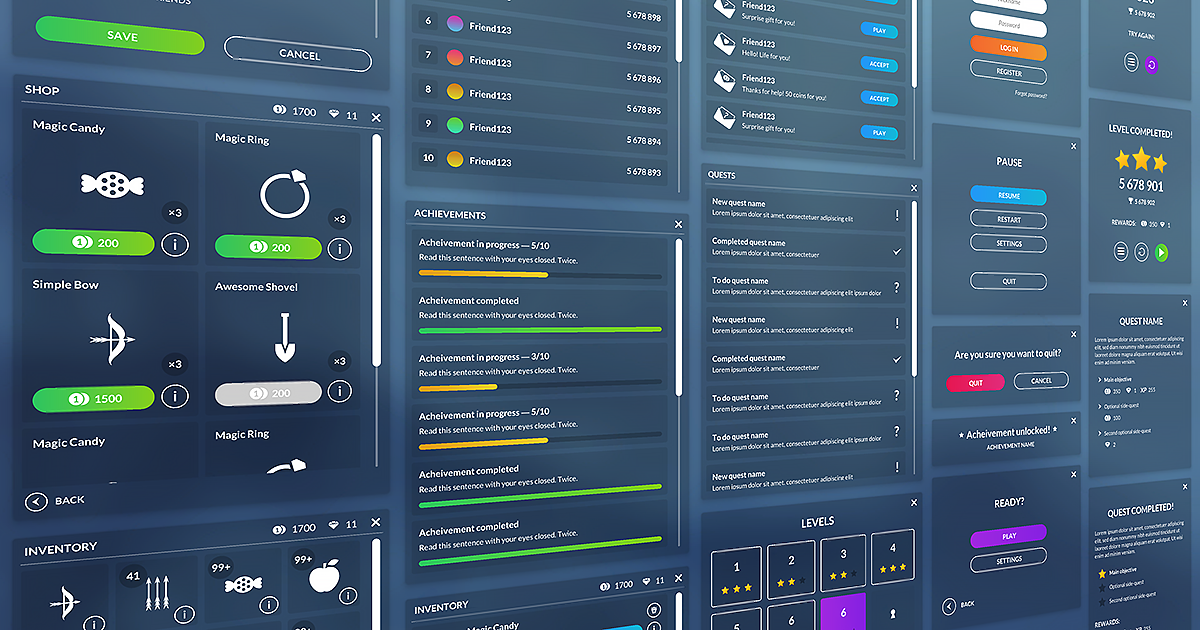This screenshot has height=630, width=1200.
Task: Click the gift envelope icon beside 'Surprise gift for you!'
Action: pyautogui.click(x=723, y=119)
